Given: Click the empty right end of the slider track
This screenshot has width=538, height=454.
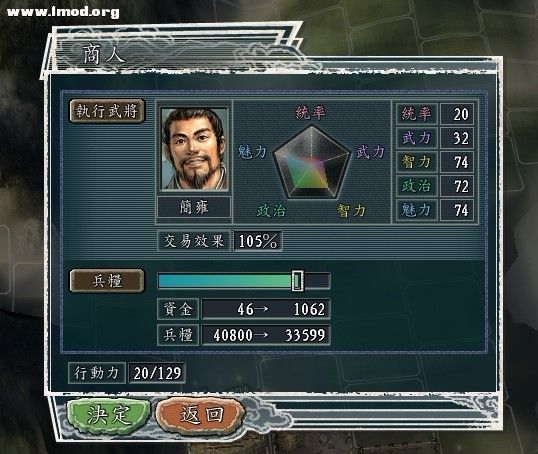Looking at the screenshot, I should tap(317, 281).
